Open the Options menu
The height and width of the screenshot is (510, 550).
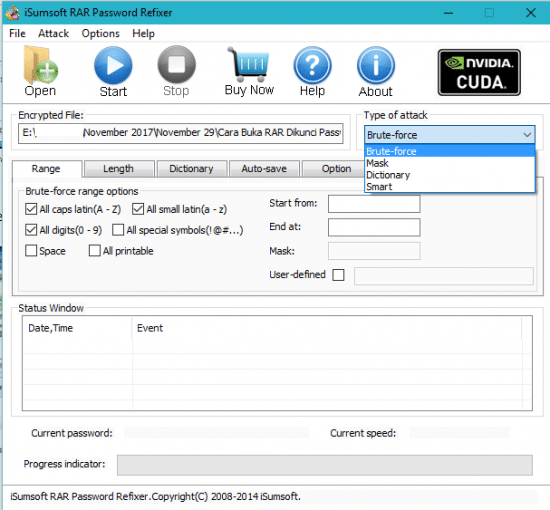[x=100, y=33]
